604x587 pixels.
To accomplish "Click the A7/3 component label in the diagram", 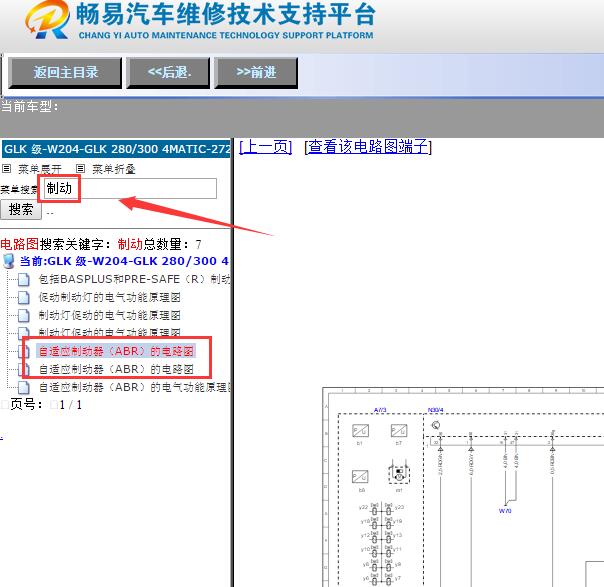I will click(380, 410).
